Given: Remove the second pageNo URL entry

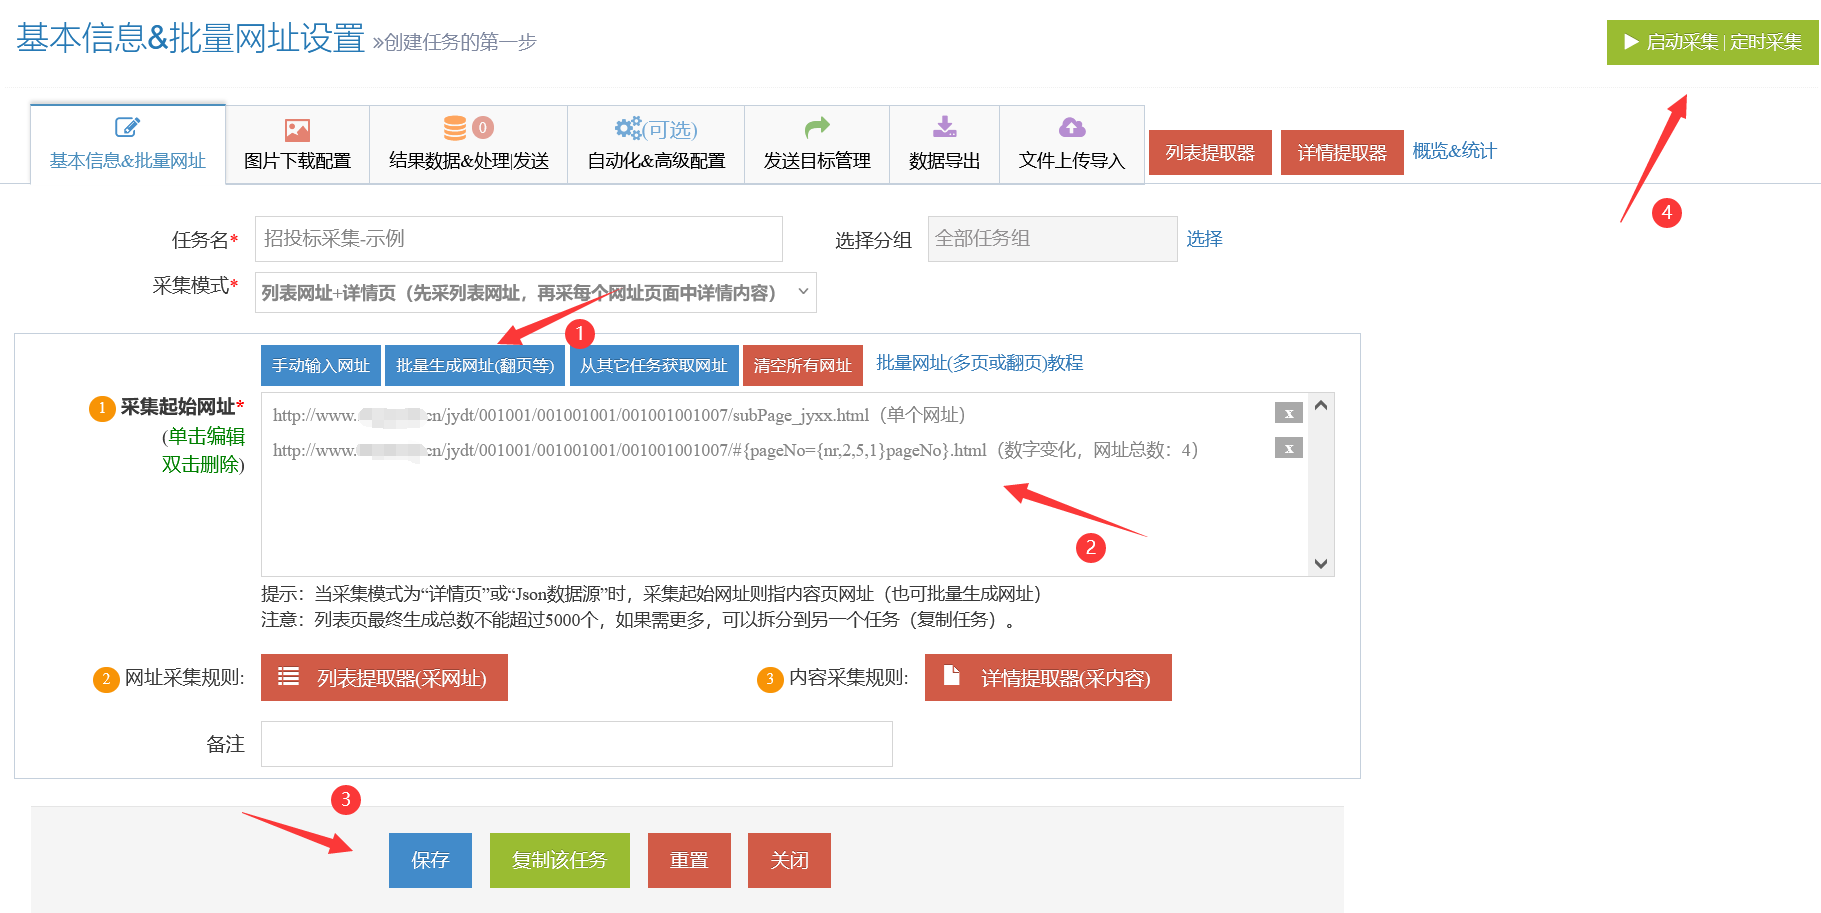Looking at the screenshot, I should pyautogui.click(x=1288, y=448).
